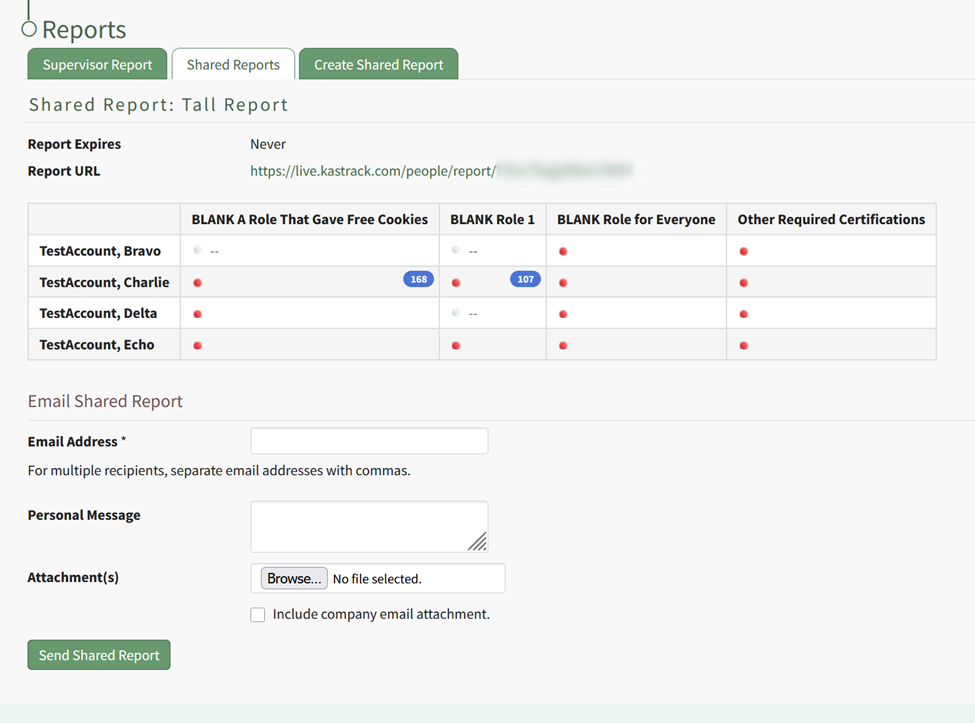Select the TestAccount, Charlie row name
Screen dimensions: 975x723
click(x=104, y=282)
